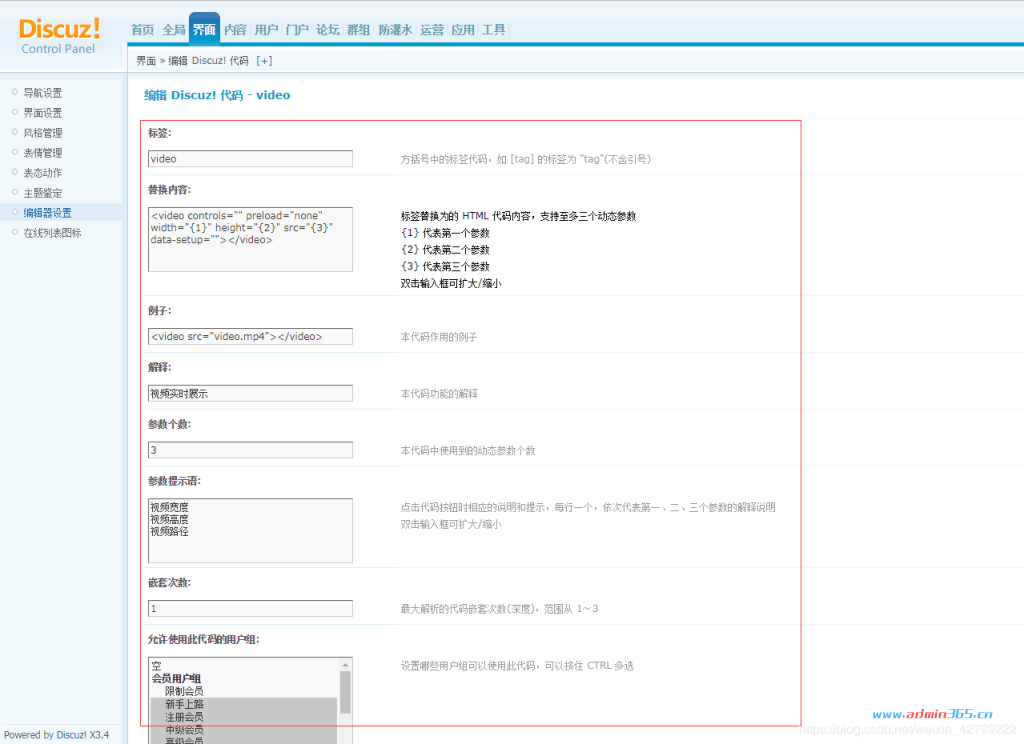Click the user group list scrollbar thumb
The image size is (1024, 744).
345,692
